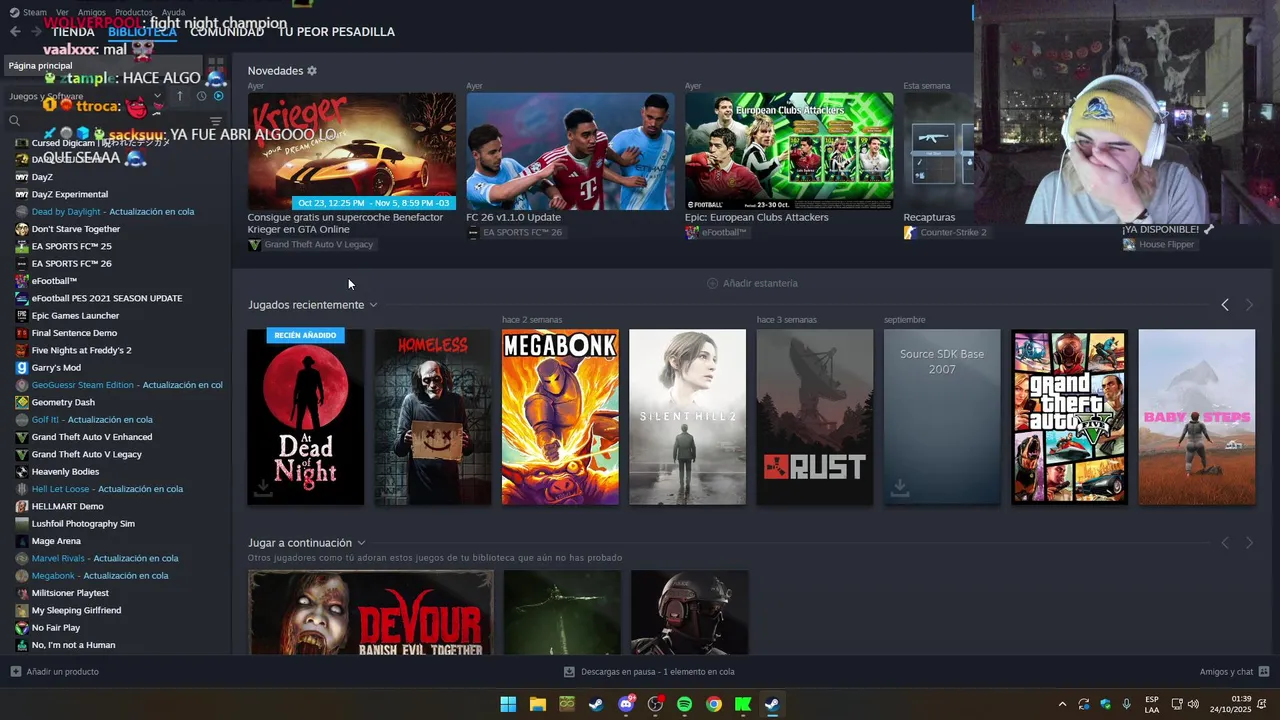Switch to the COMUNIDAD tab
Image resolution: width=1280 pixels, height=720 pixels.
tap(227, 32)
